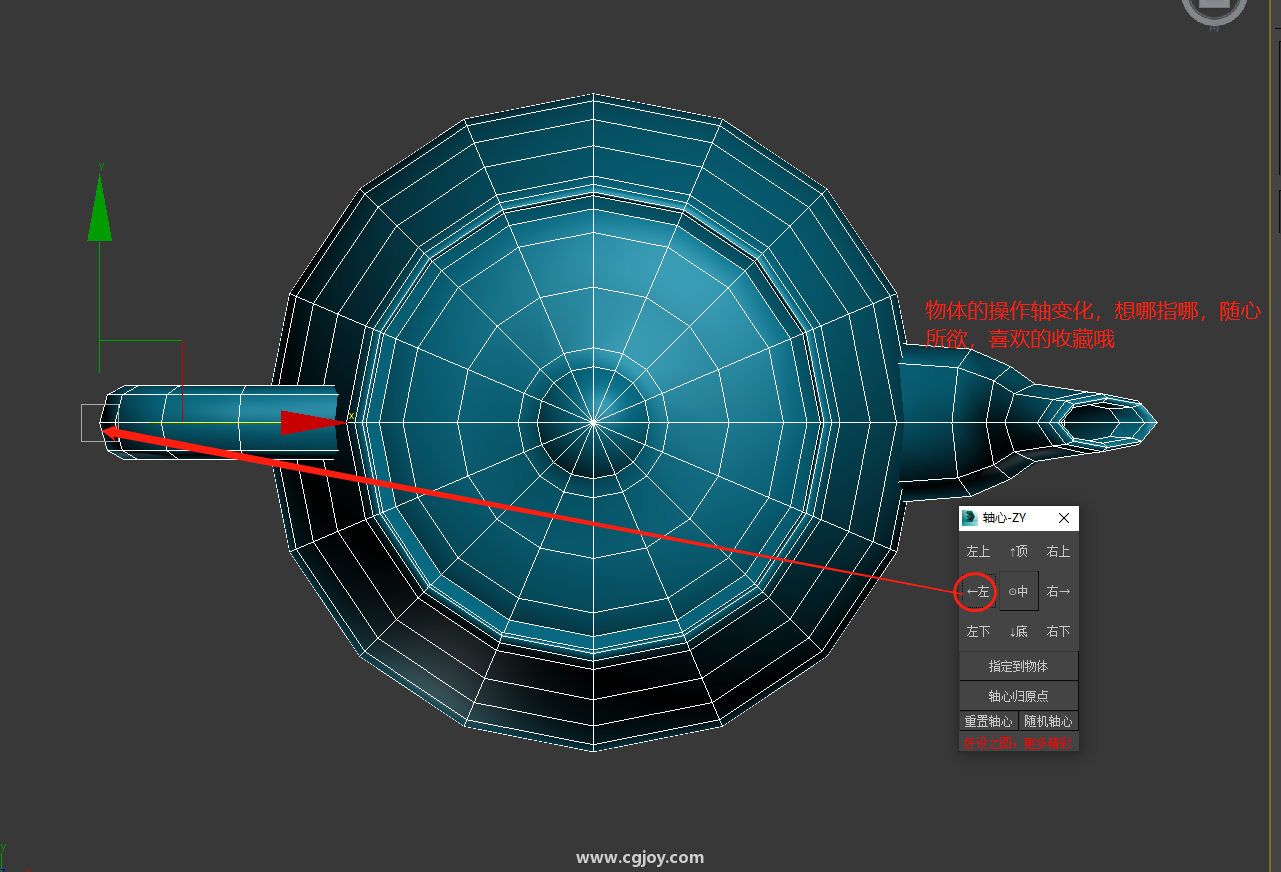Screen dimensions: 1281x872
Task: Set pivot to ⊙中 (center)
Action: tap(1018, 591)
